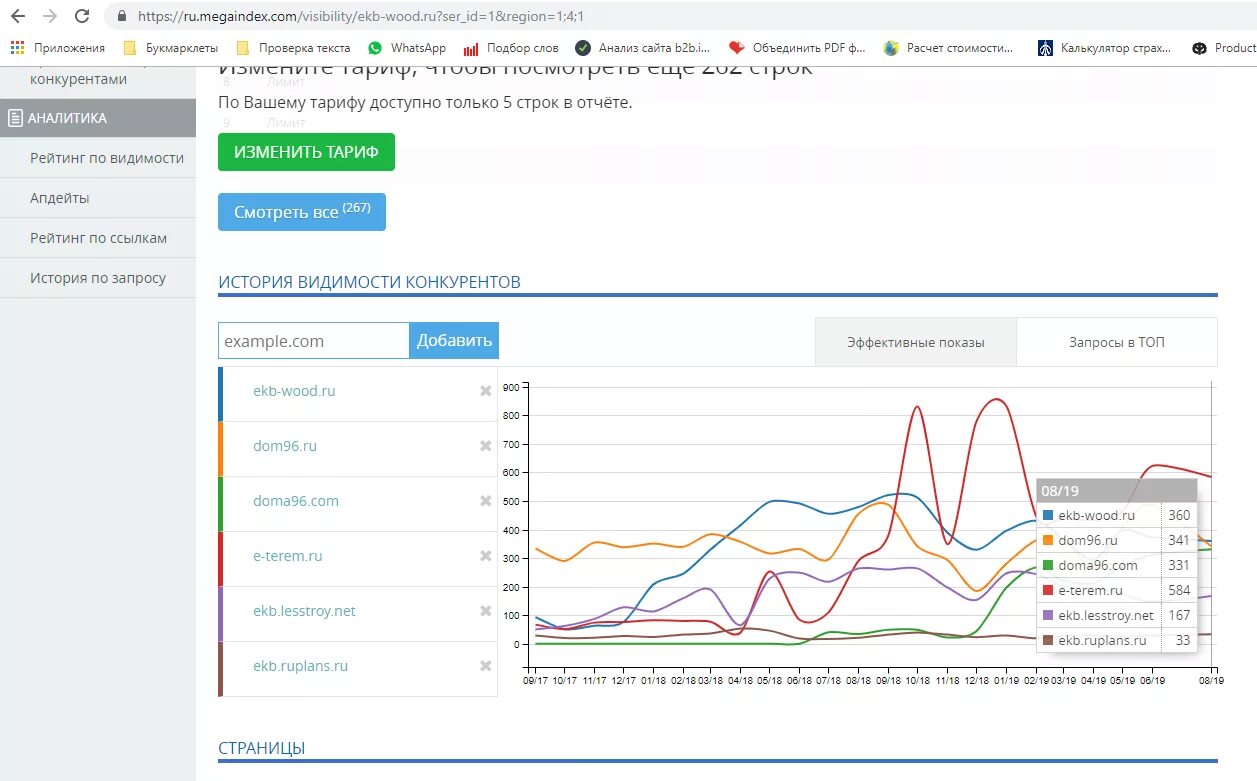Open the конкурентами sidebar item
Viewport: 1257px width, 781px height.
pos(79,79)
